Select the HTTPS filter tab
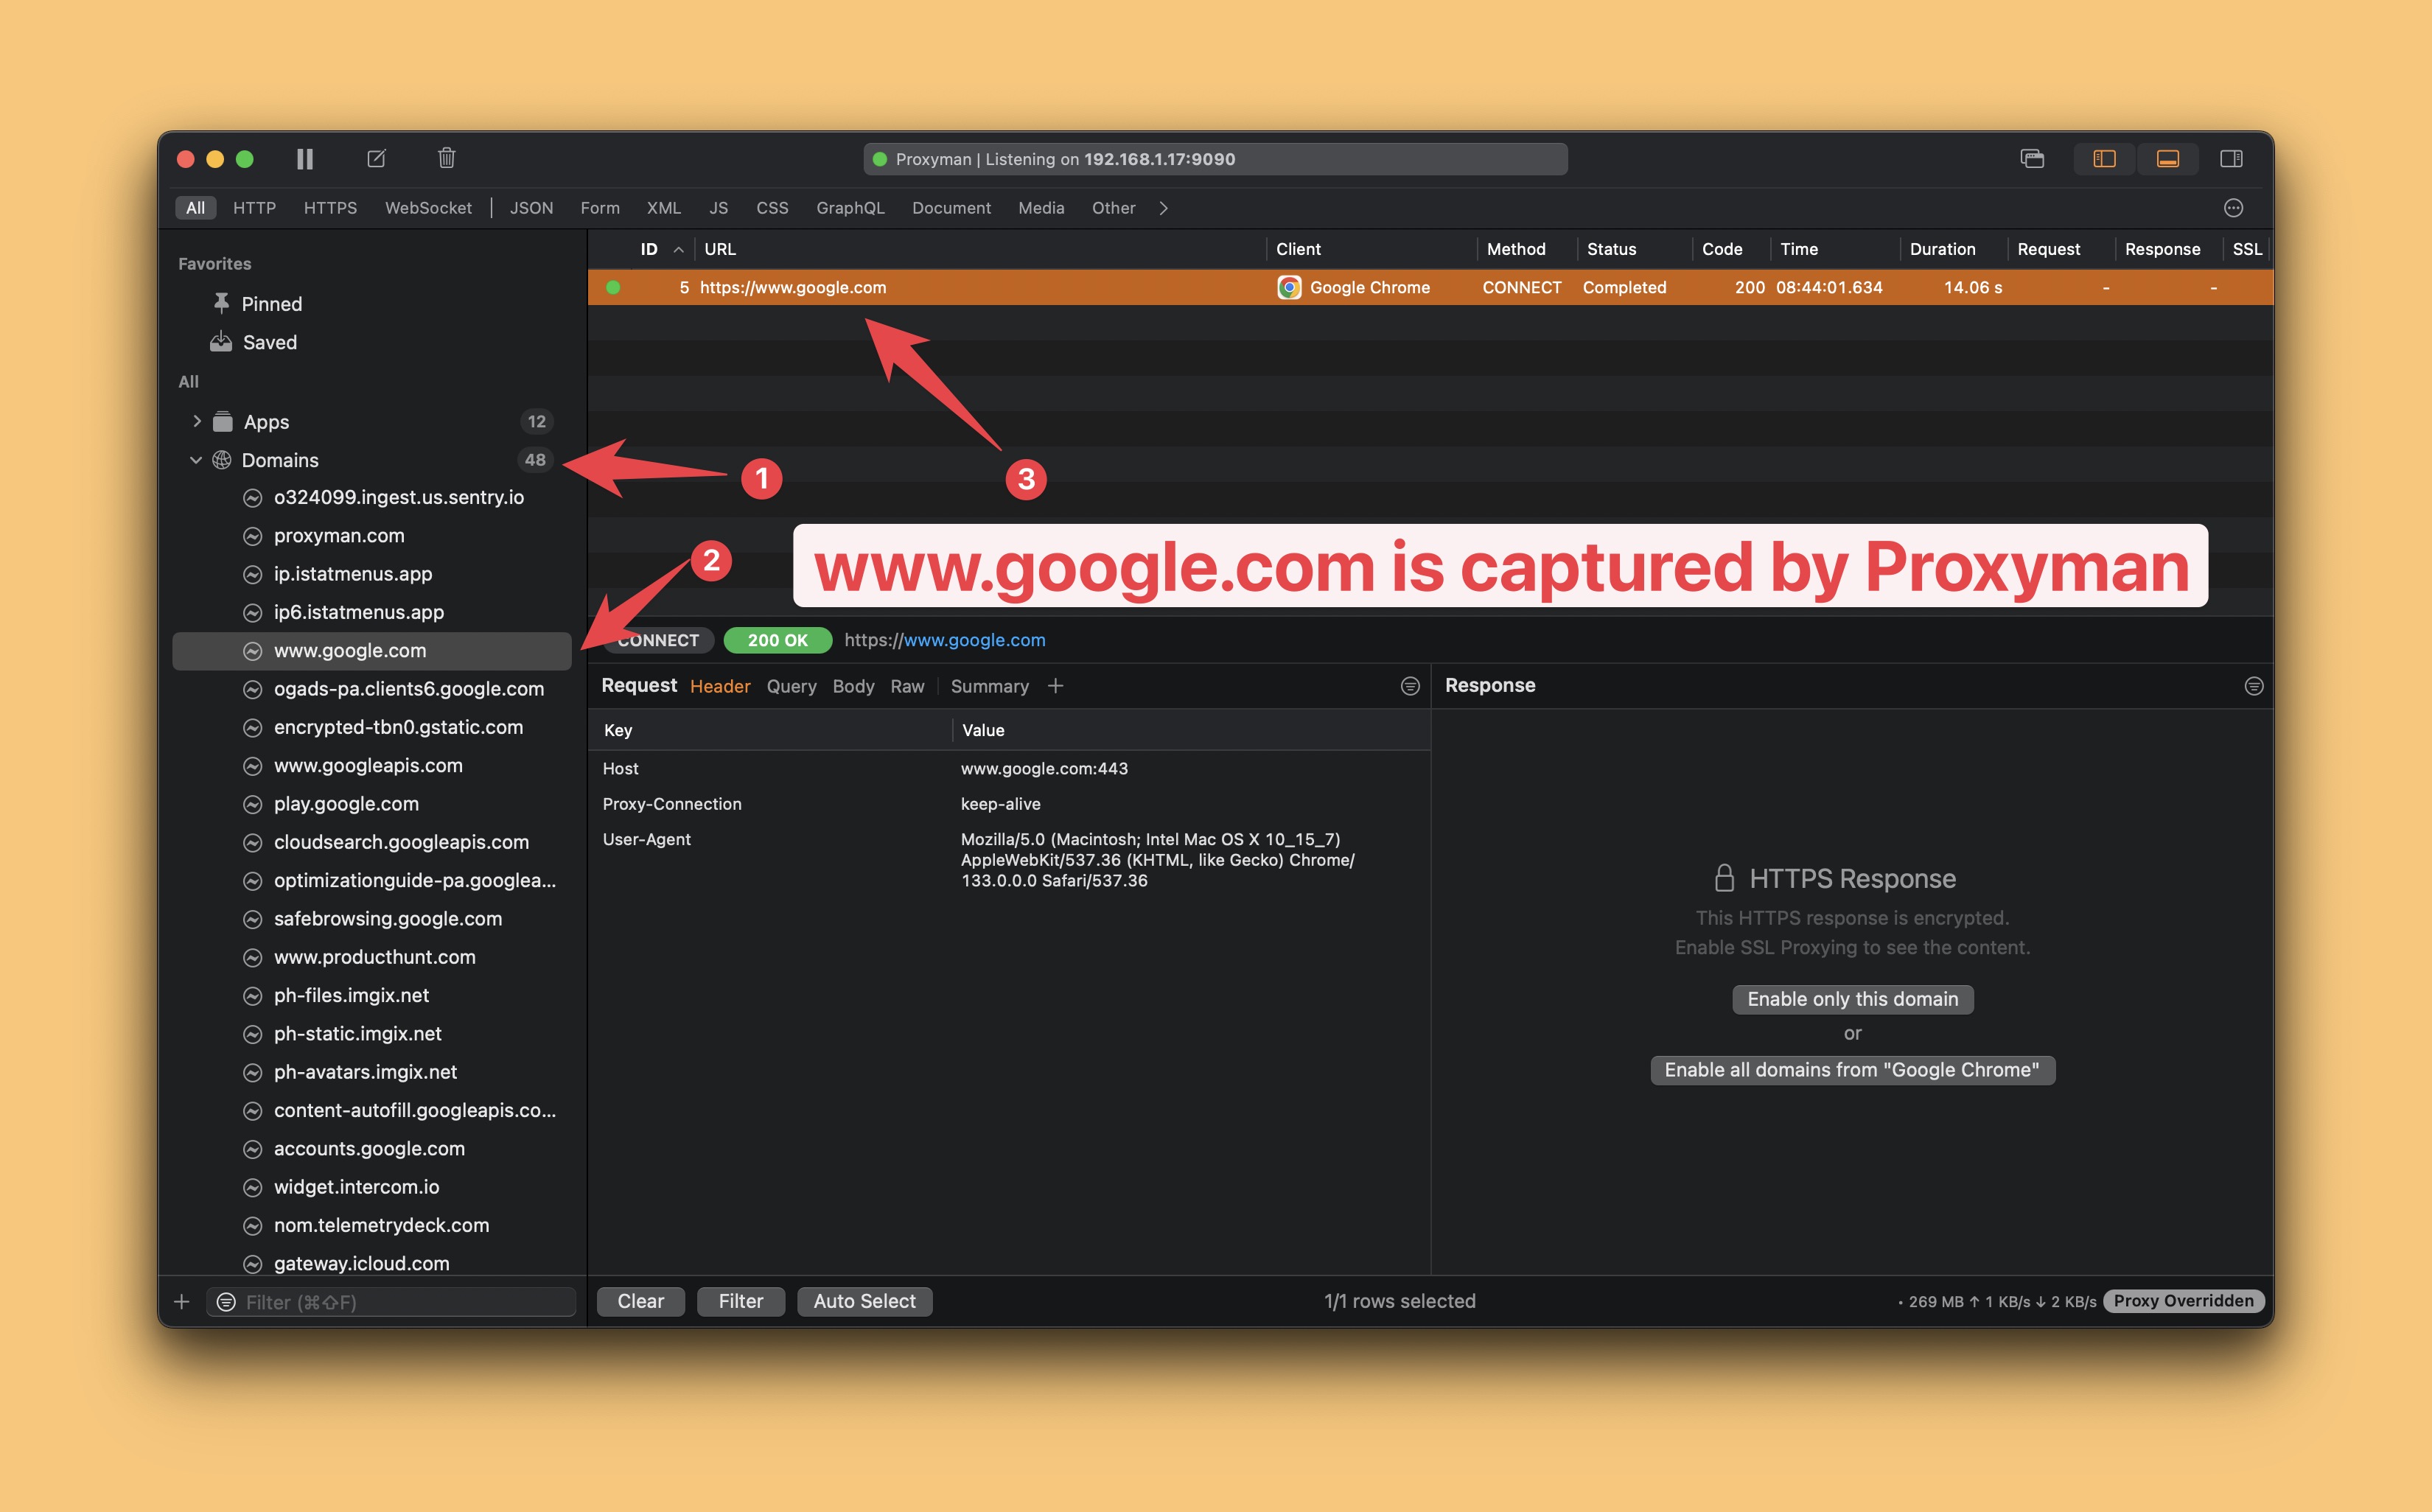 coord(330,208)
